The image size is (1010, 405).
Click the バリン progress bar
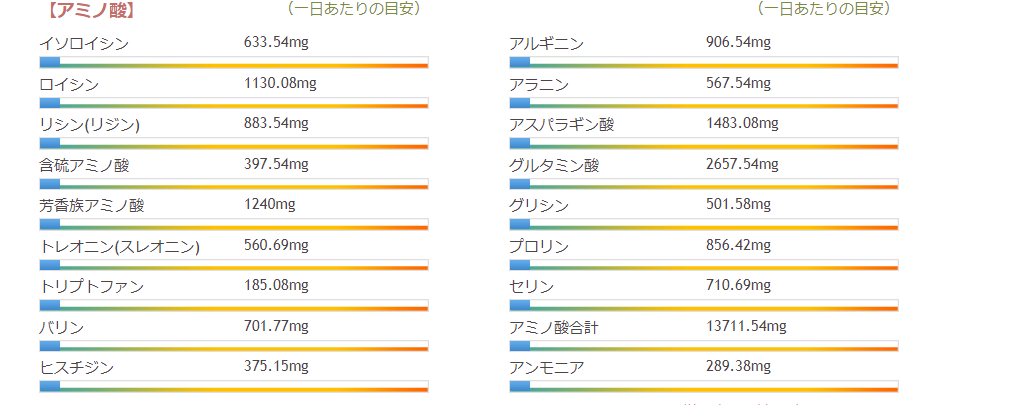(x=234, y=346)
